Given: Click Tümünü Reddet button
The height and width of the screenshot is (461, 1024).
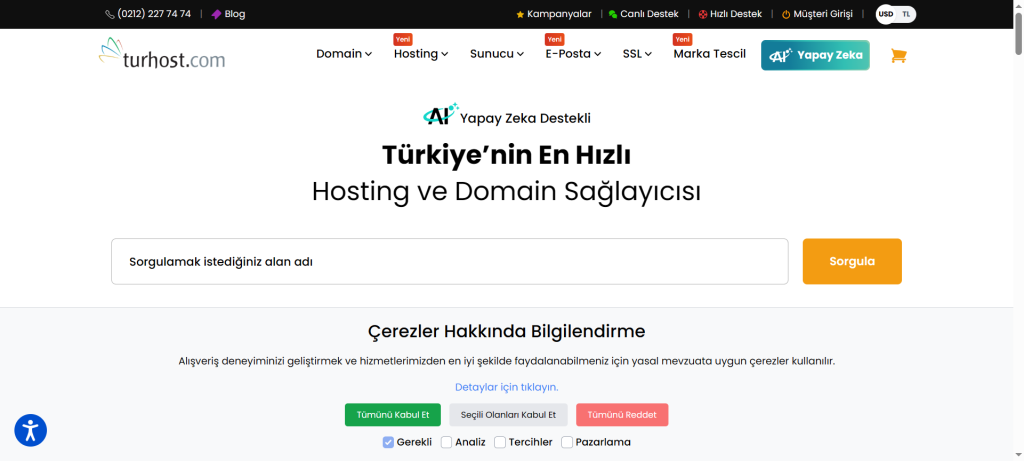Looking at the screenshot, I should click(622, 415).
